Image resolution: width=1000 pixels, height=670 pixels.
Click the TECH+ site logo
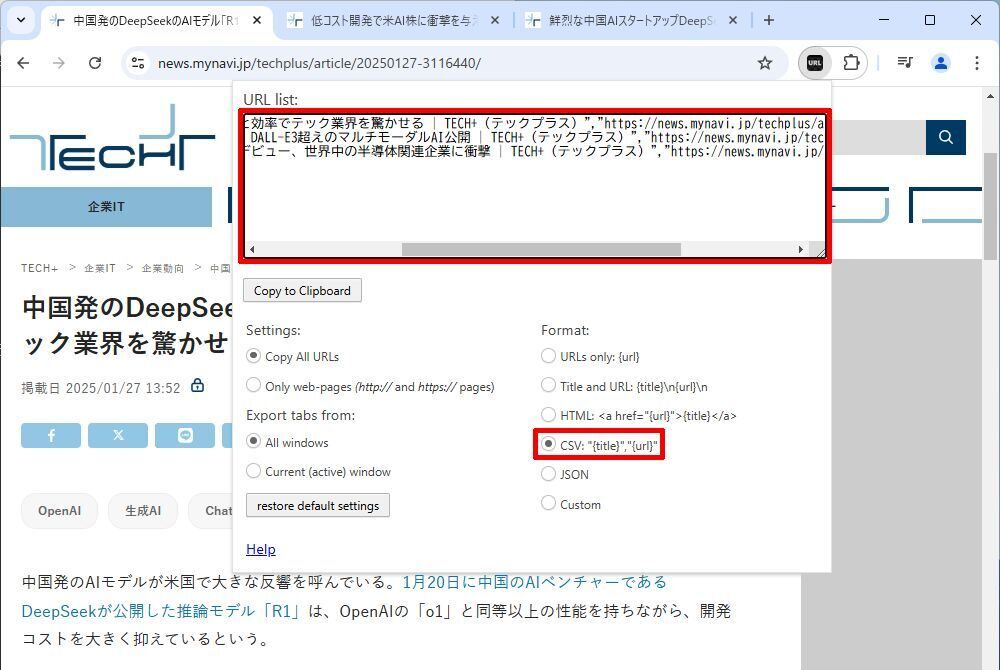(112, 138)
